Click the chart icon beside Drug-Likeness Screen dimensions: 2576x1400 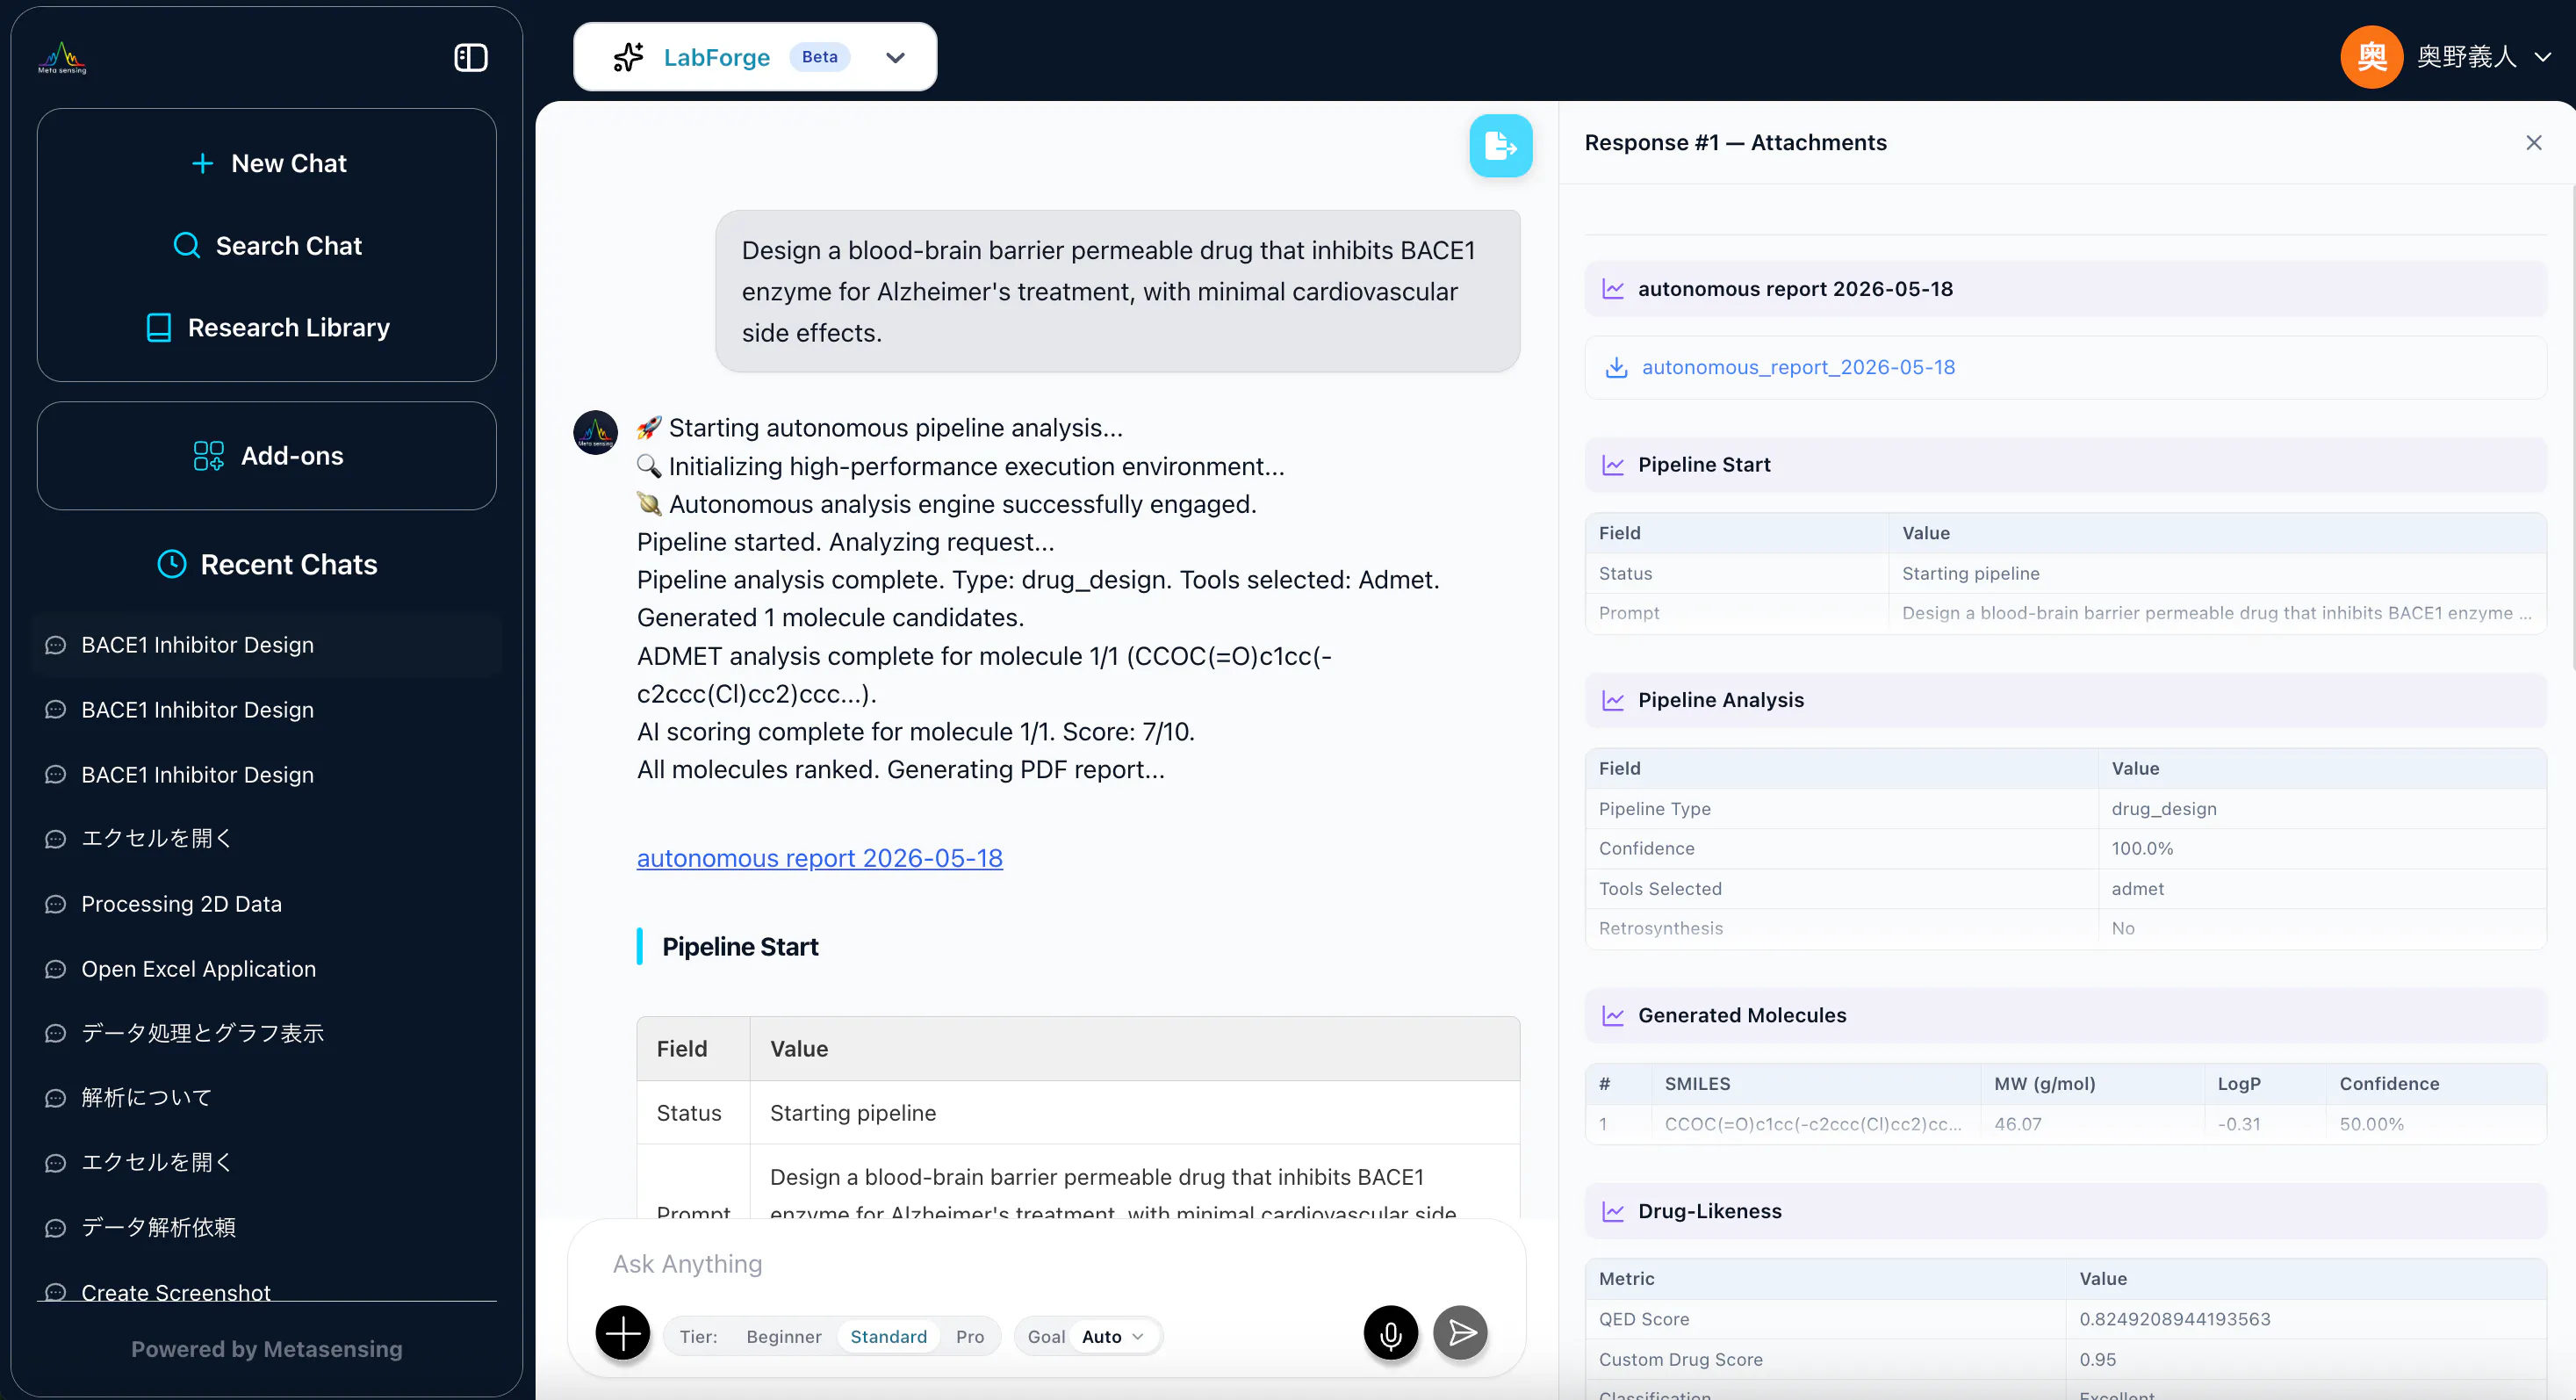(1613, 1211)
